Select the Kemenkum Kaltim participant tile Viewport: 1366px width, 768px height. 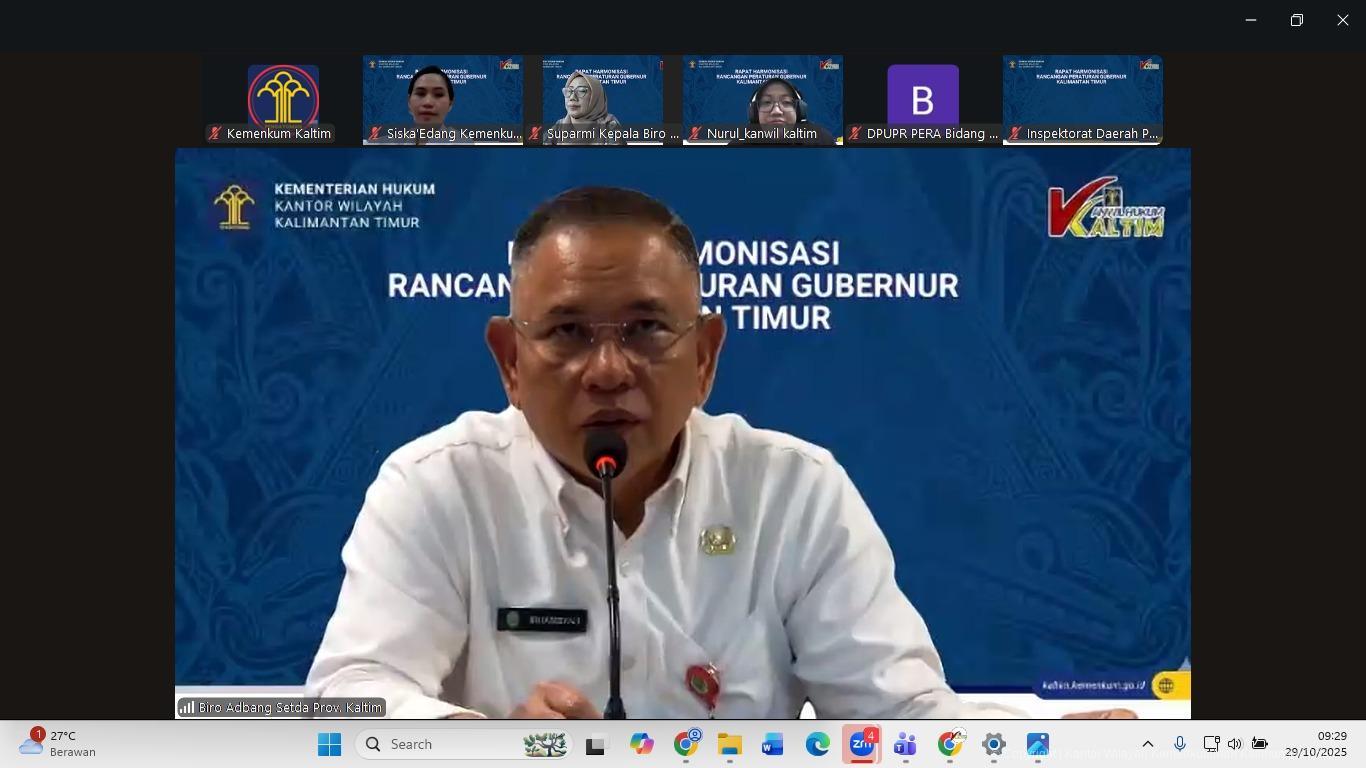pyautogui.click(x=283, y=100)
